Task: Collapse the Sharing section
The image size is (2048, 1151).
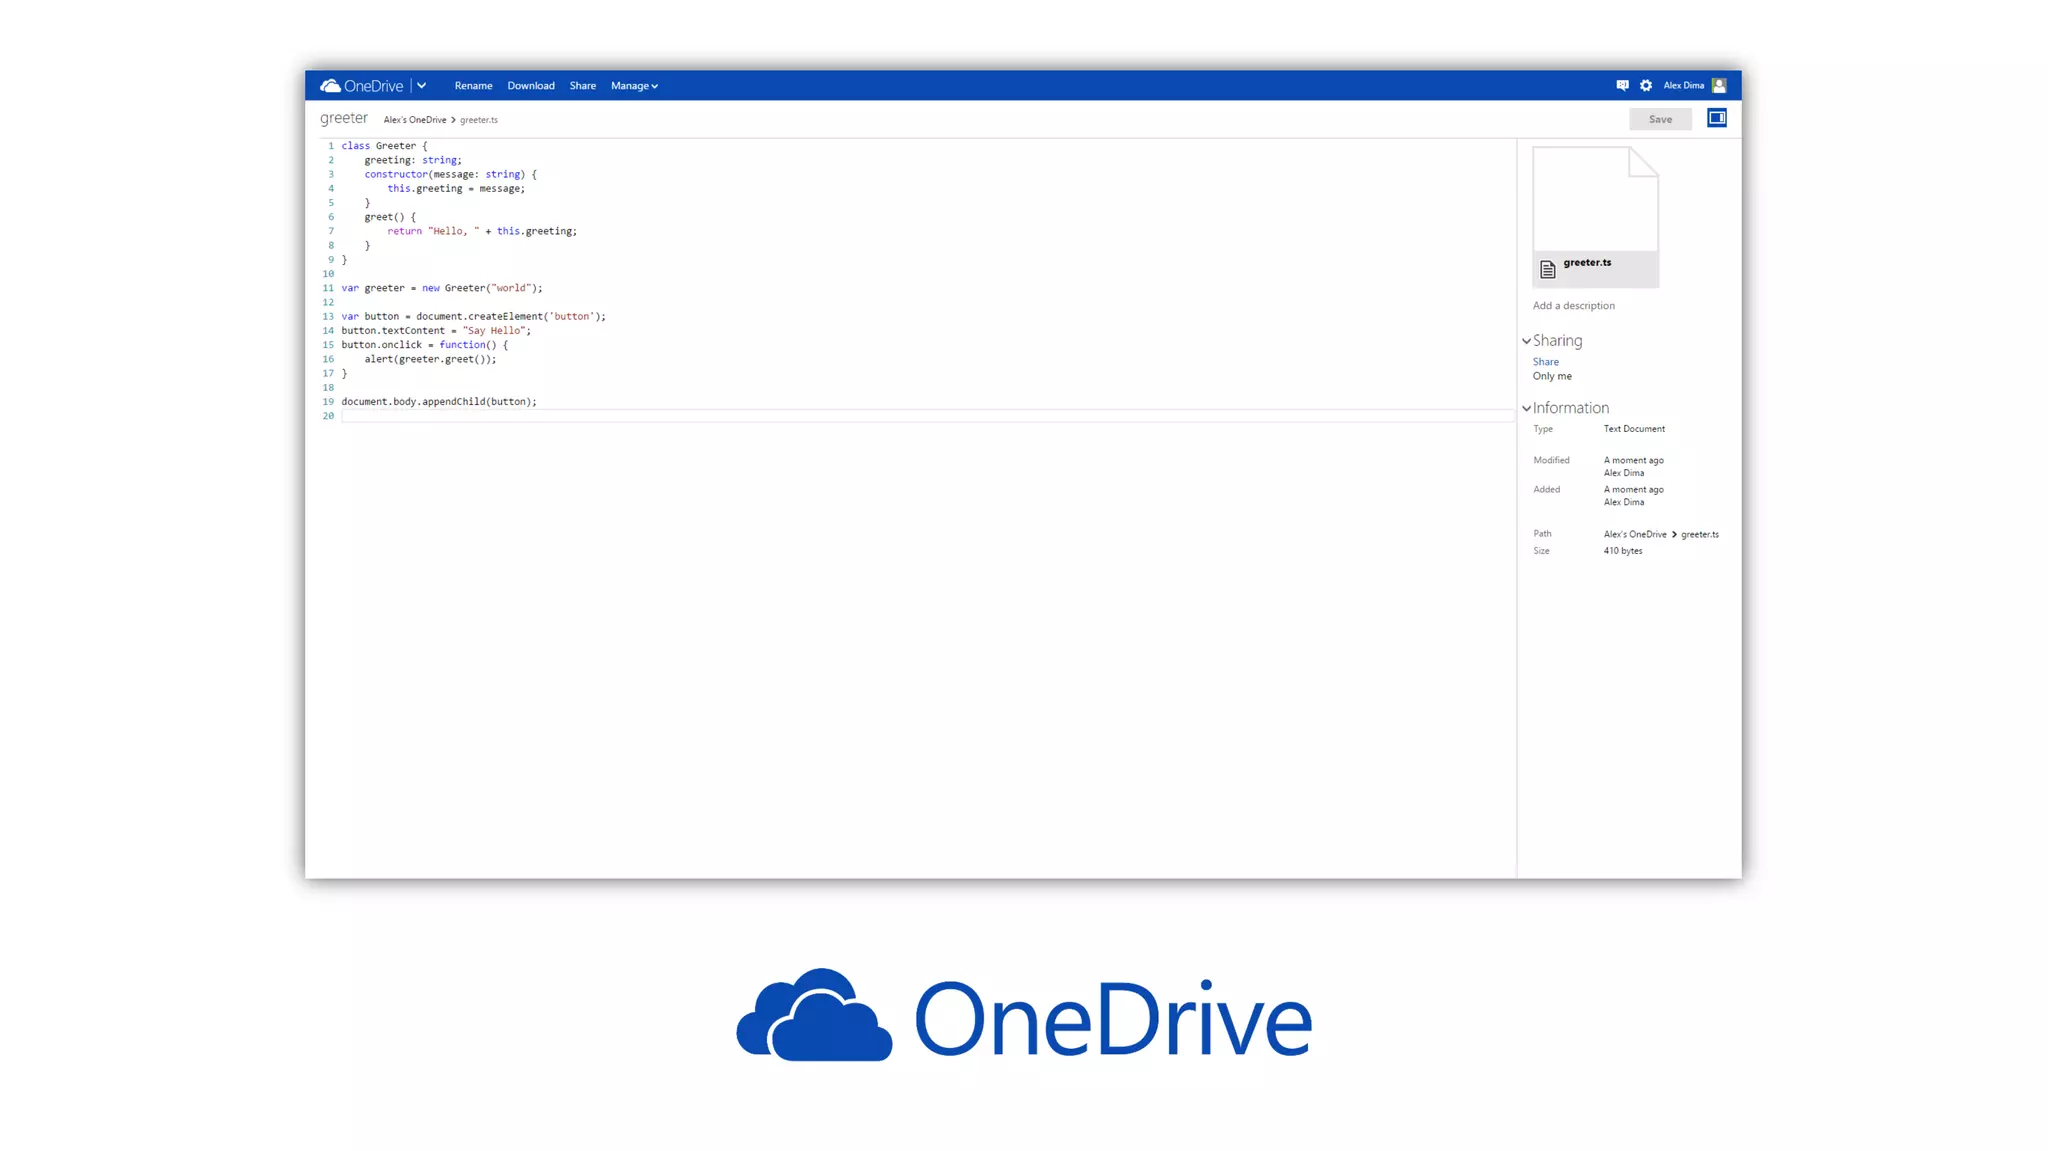Action: [x=1527, y=341]
